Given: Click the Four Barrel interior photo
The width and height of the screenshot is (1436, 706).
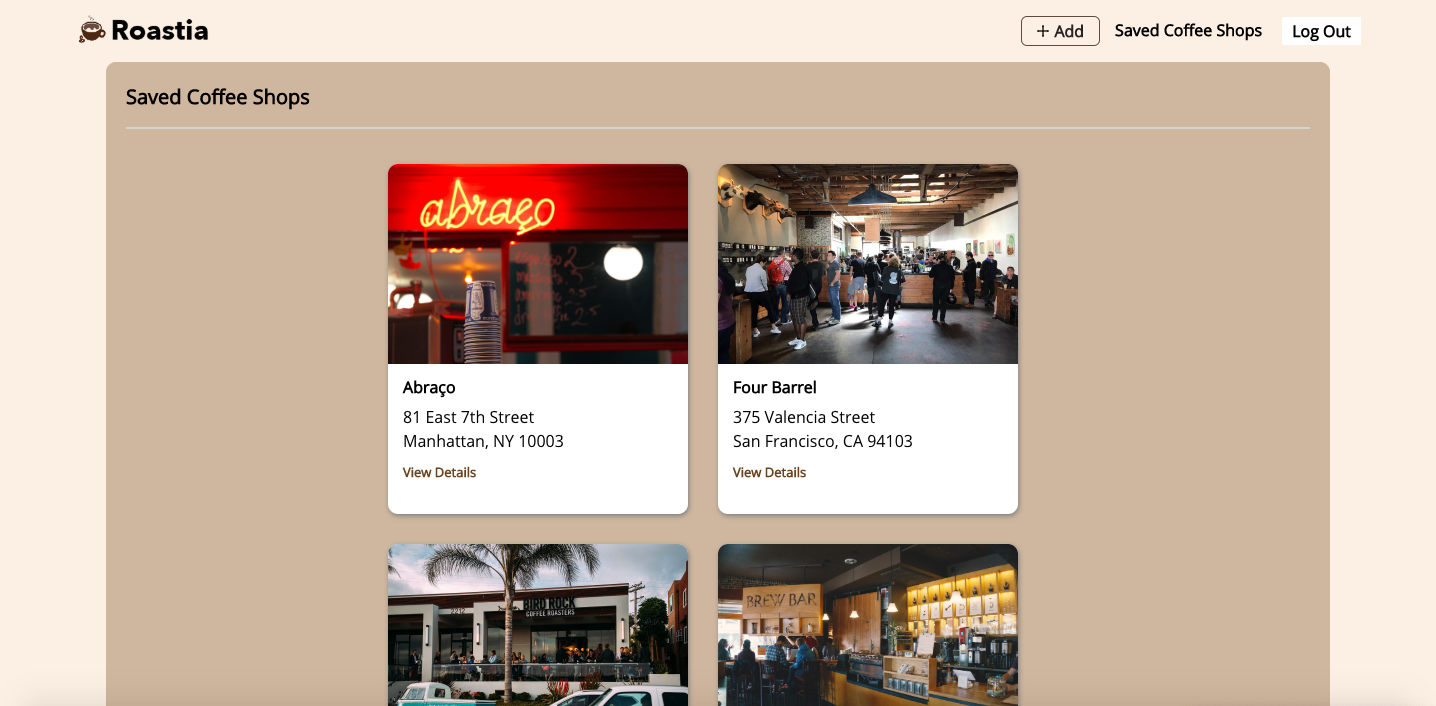Looking at the screenshot, I should pyautogui.click(x=866, y=263).
